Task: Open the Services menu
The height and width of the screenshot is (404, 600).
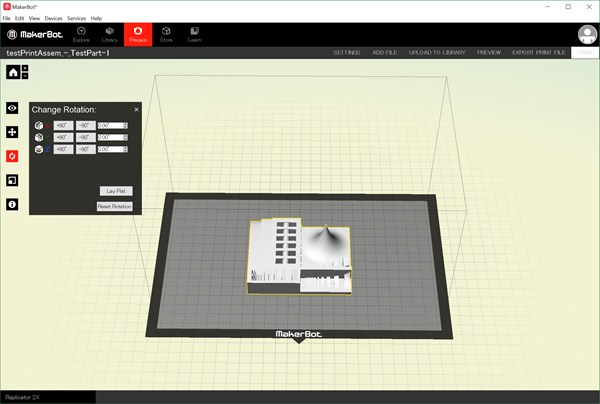Action: point(77,18)
